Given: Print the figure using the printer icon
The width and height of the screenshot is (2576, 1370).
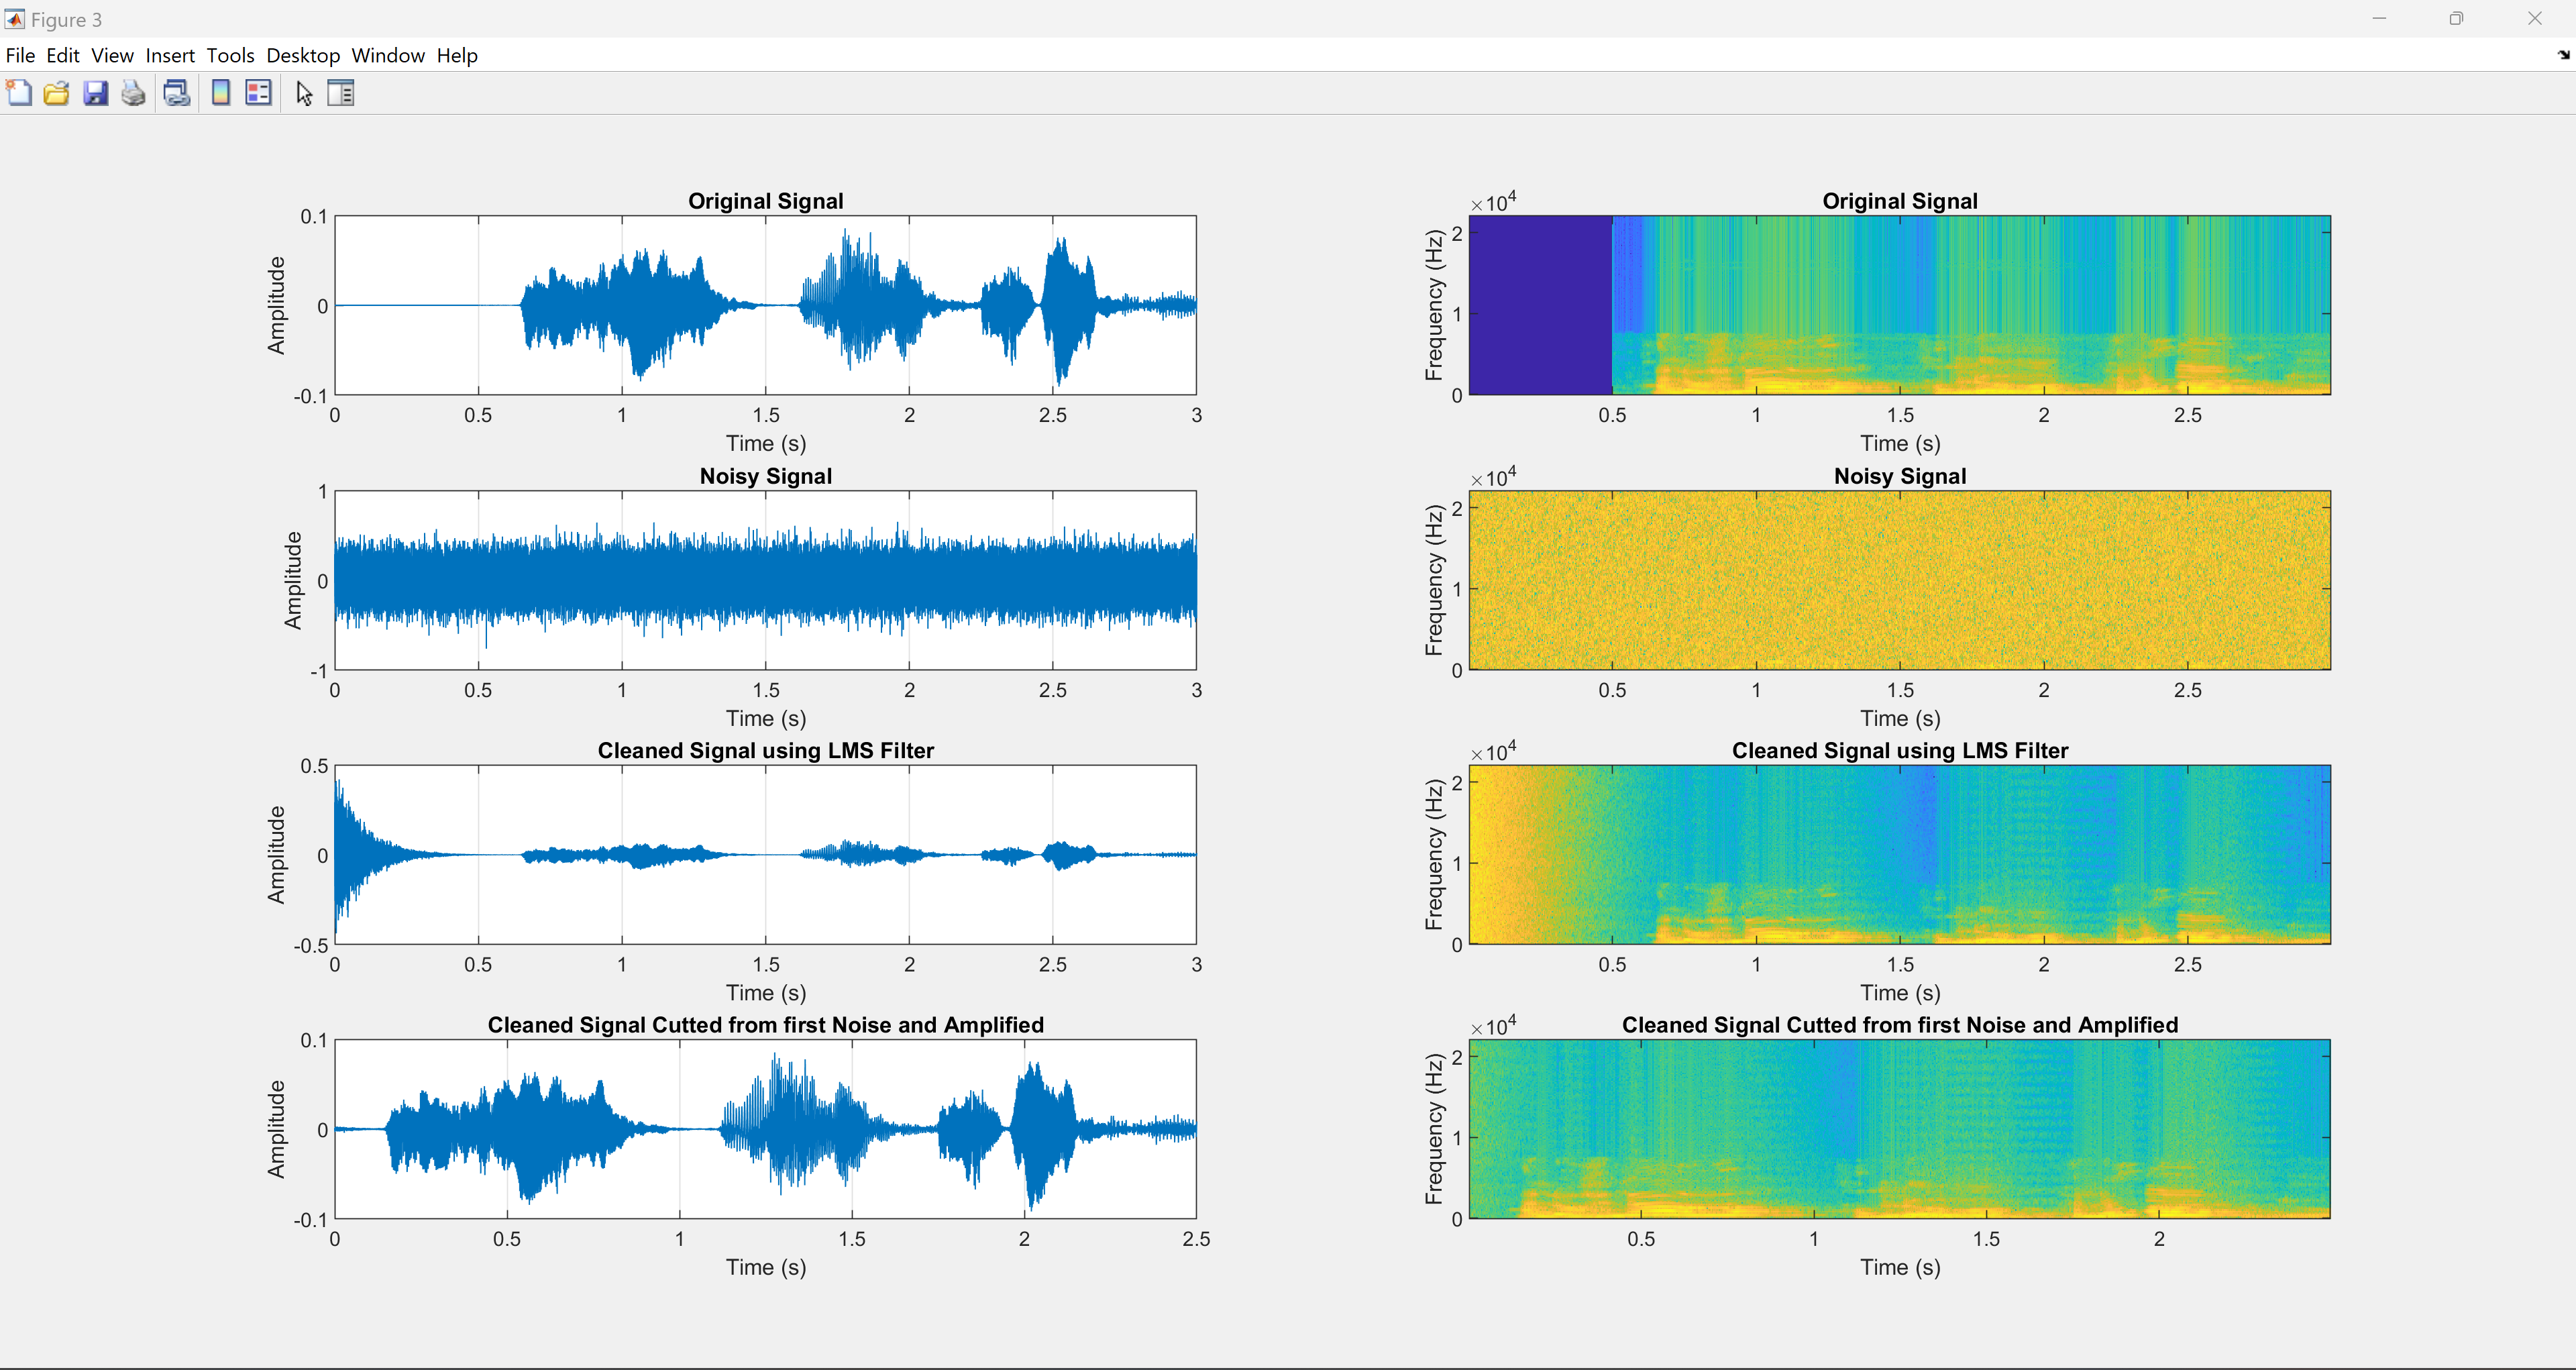Looking at the screenshot, I should pyautogui.click(x=133, y=93).
